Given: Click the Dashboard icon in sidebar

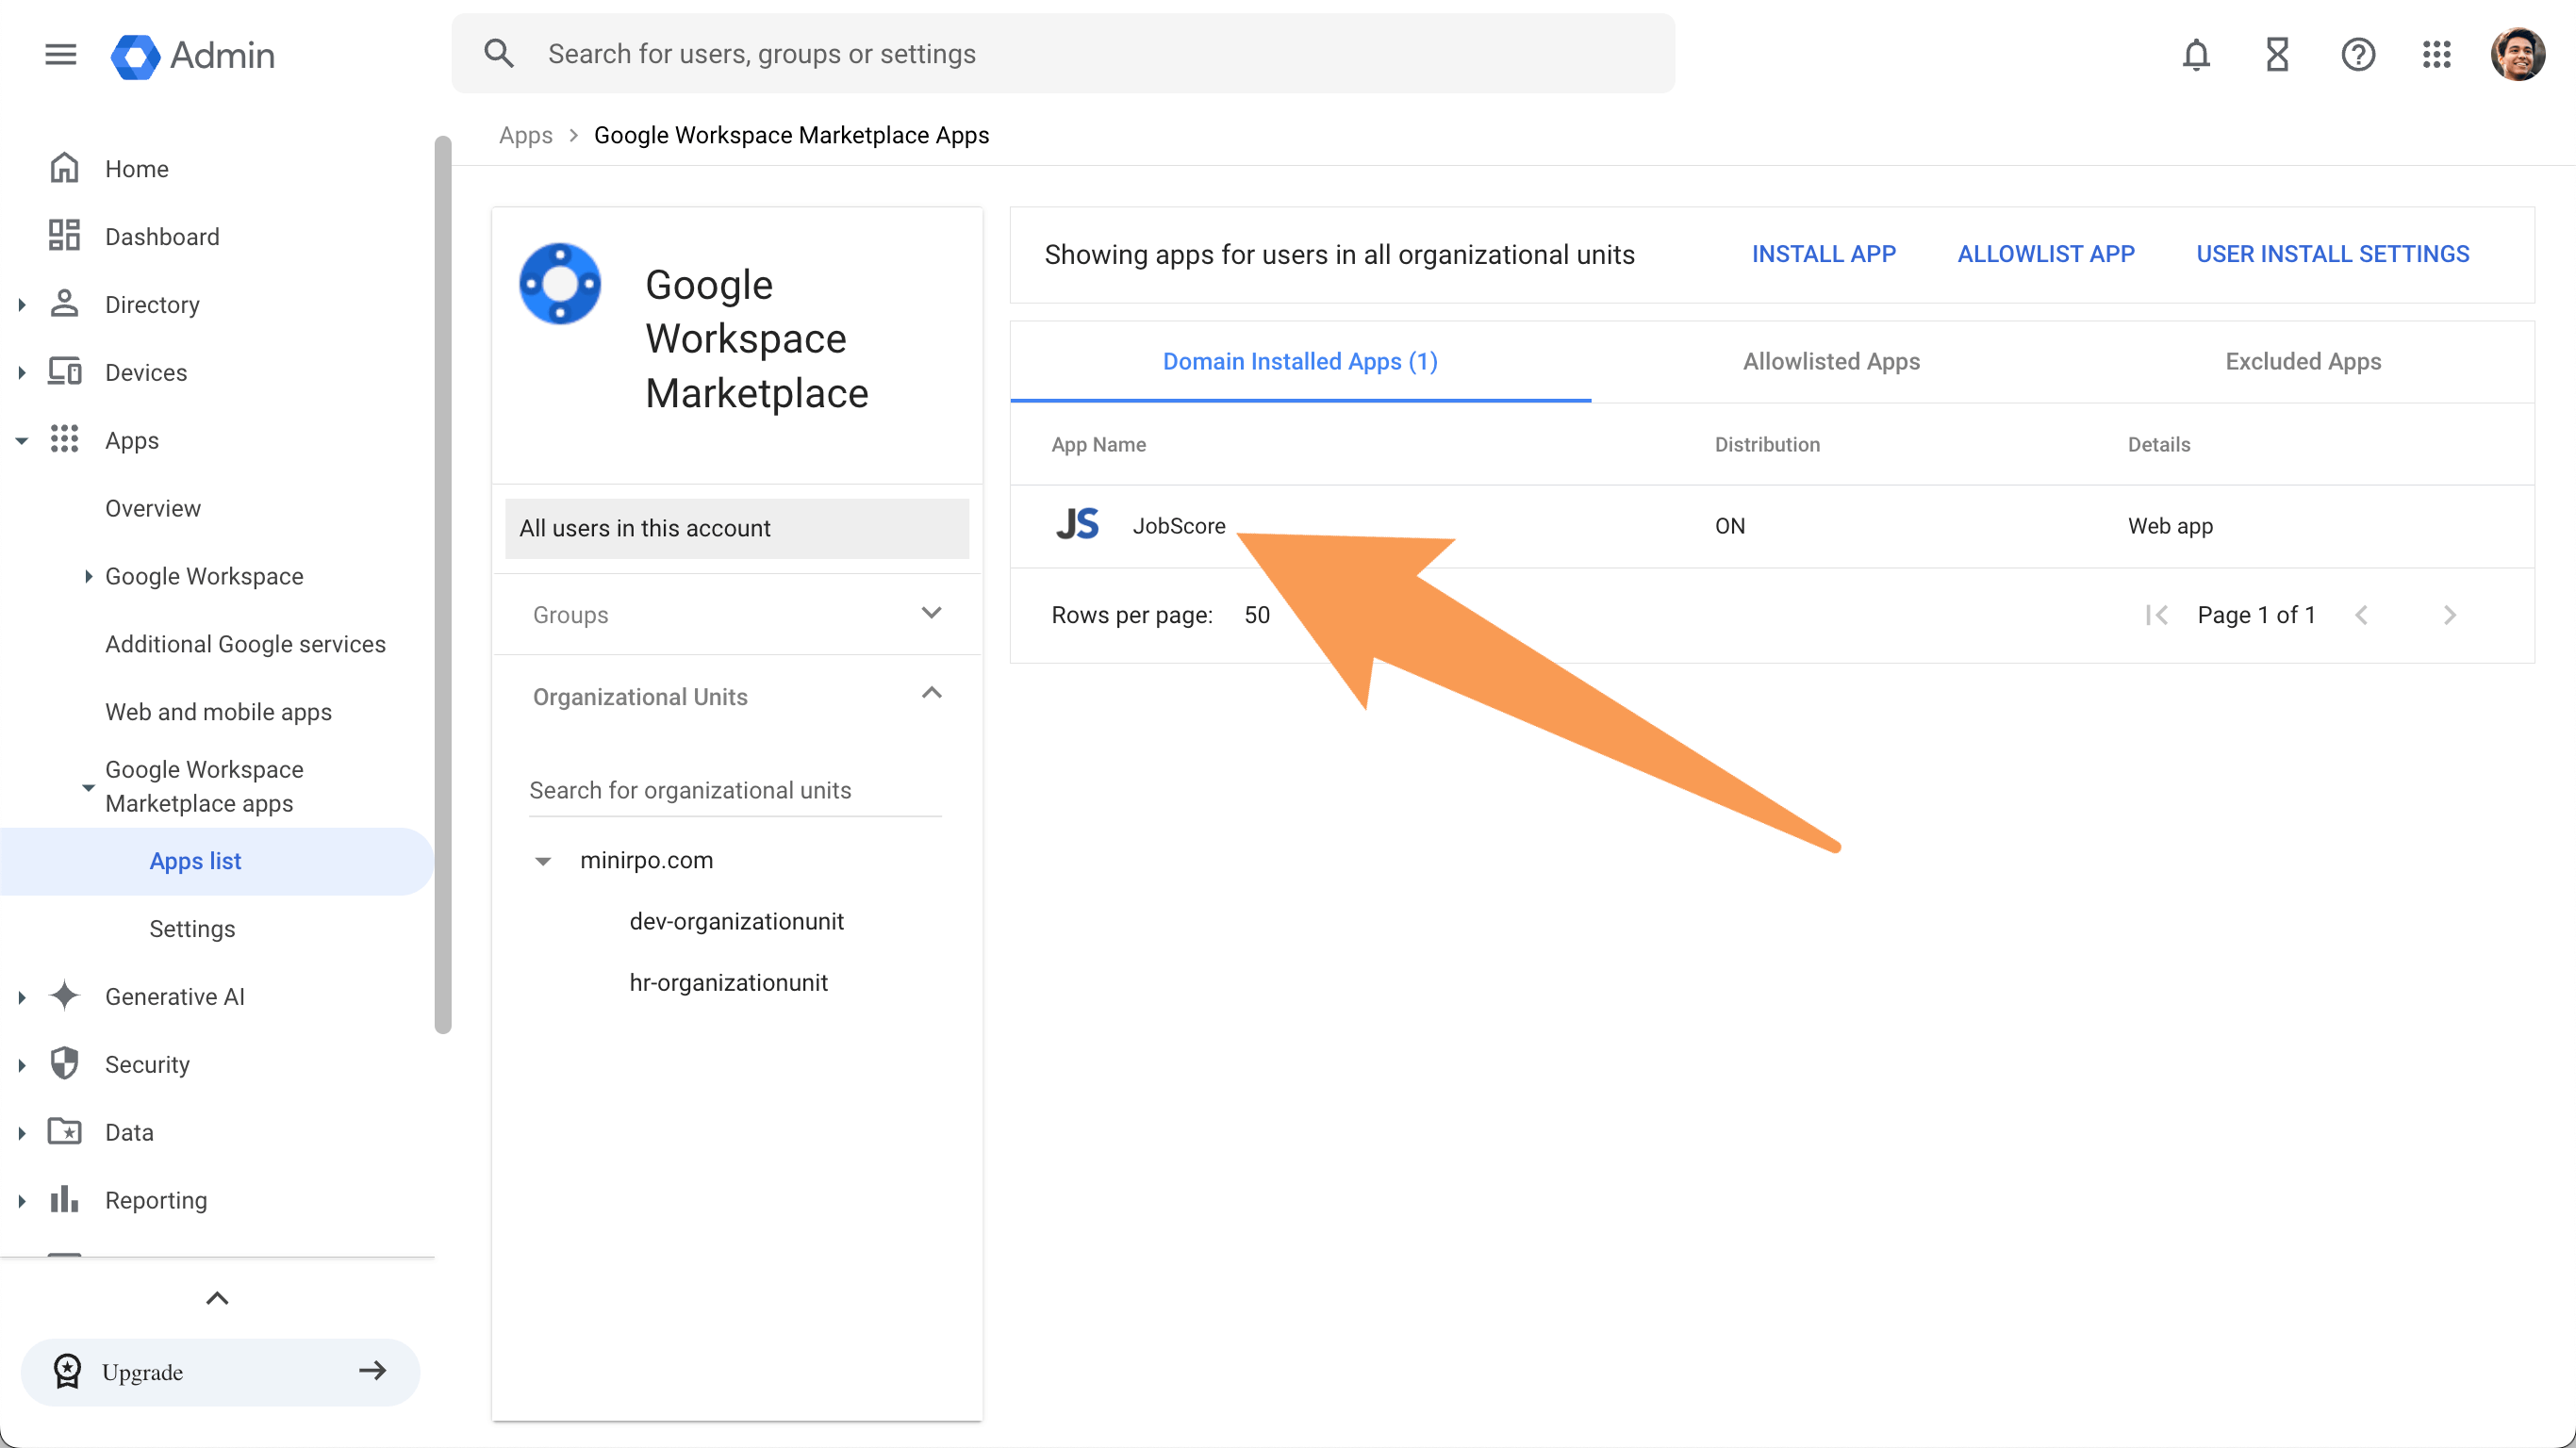Looking at the screenshot, I should [x=65, y=236].
